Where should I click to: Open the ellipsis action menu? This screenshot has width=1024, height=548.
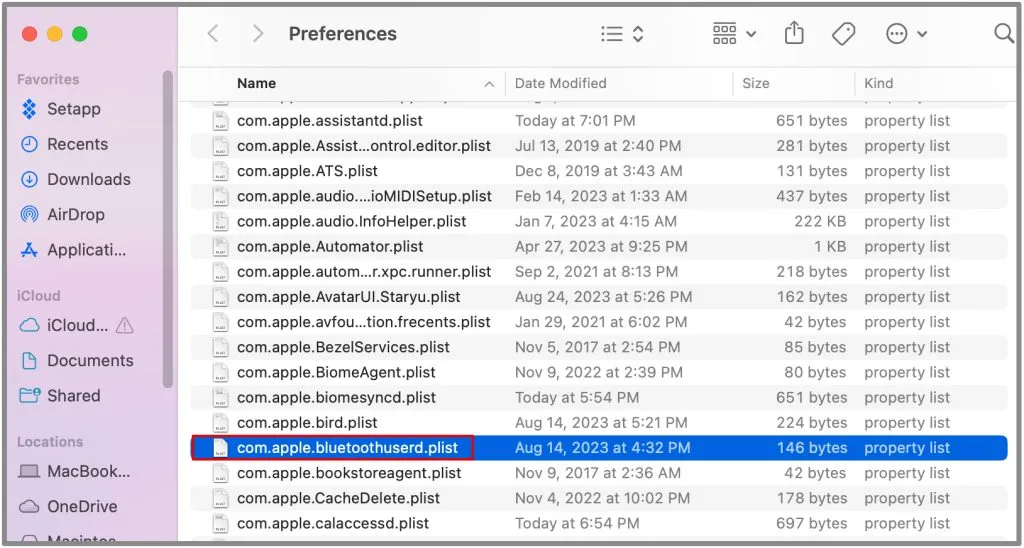pos(906,33)
